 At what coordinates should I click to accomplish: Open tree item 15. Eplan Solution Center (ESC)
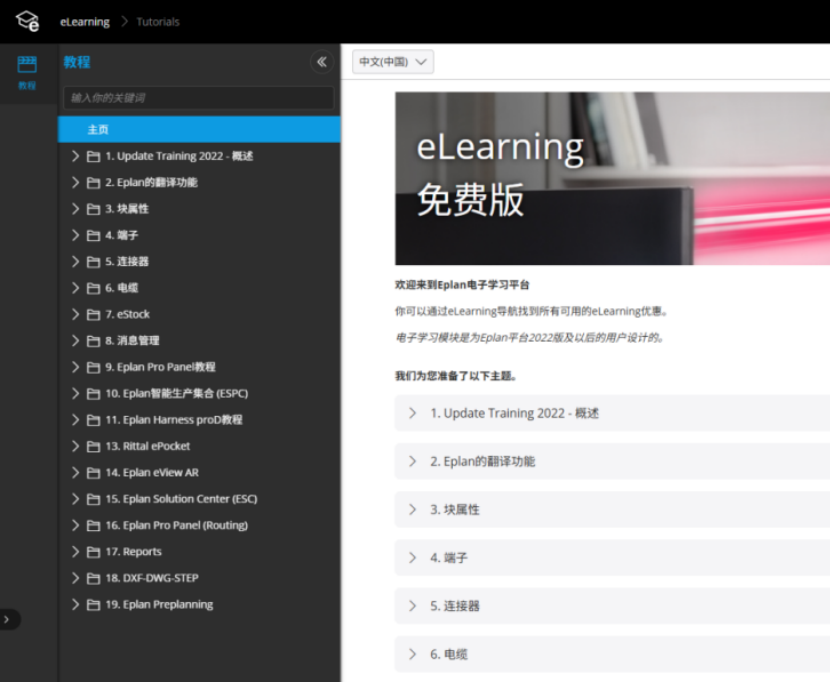click(181, 499)
